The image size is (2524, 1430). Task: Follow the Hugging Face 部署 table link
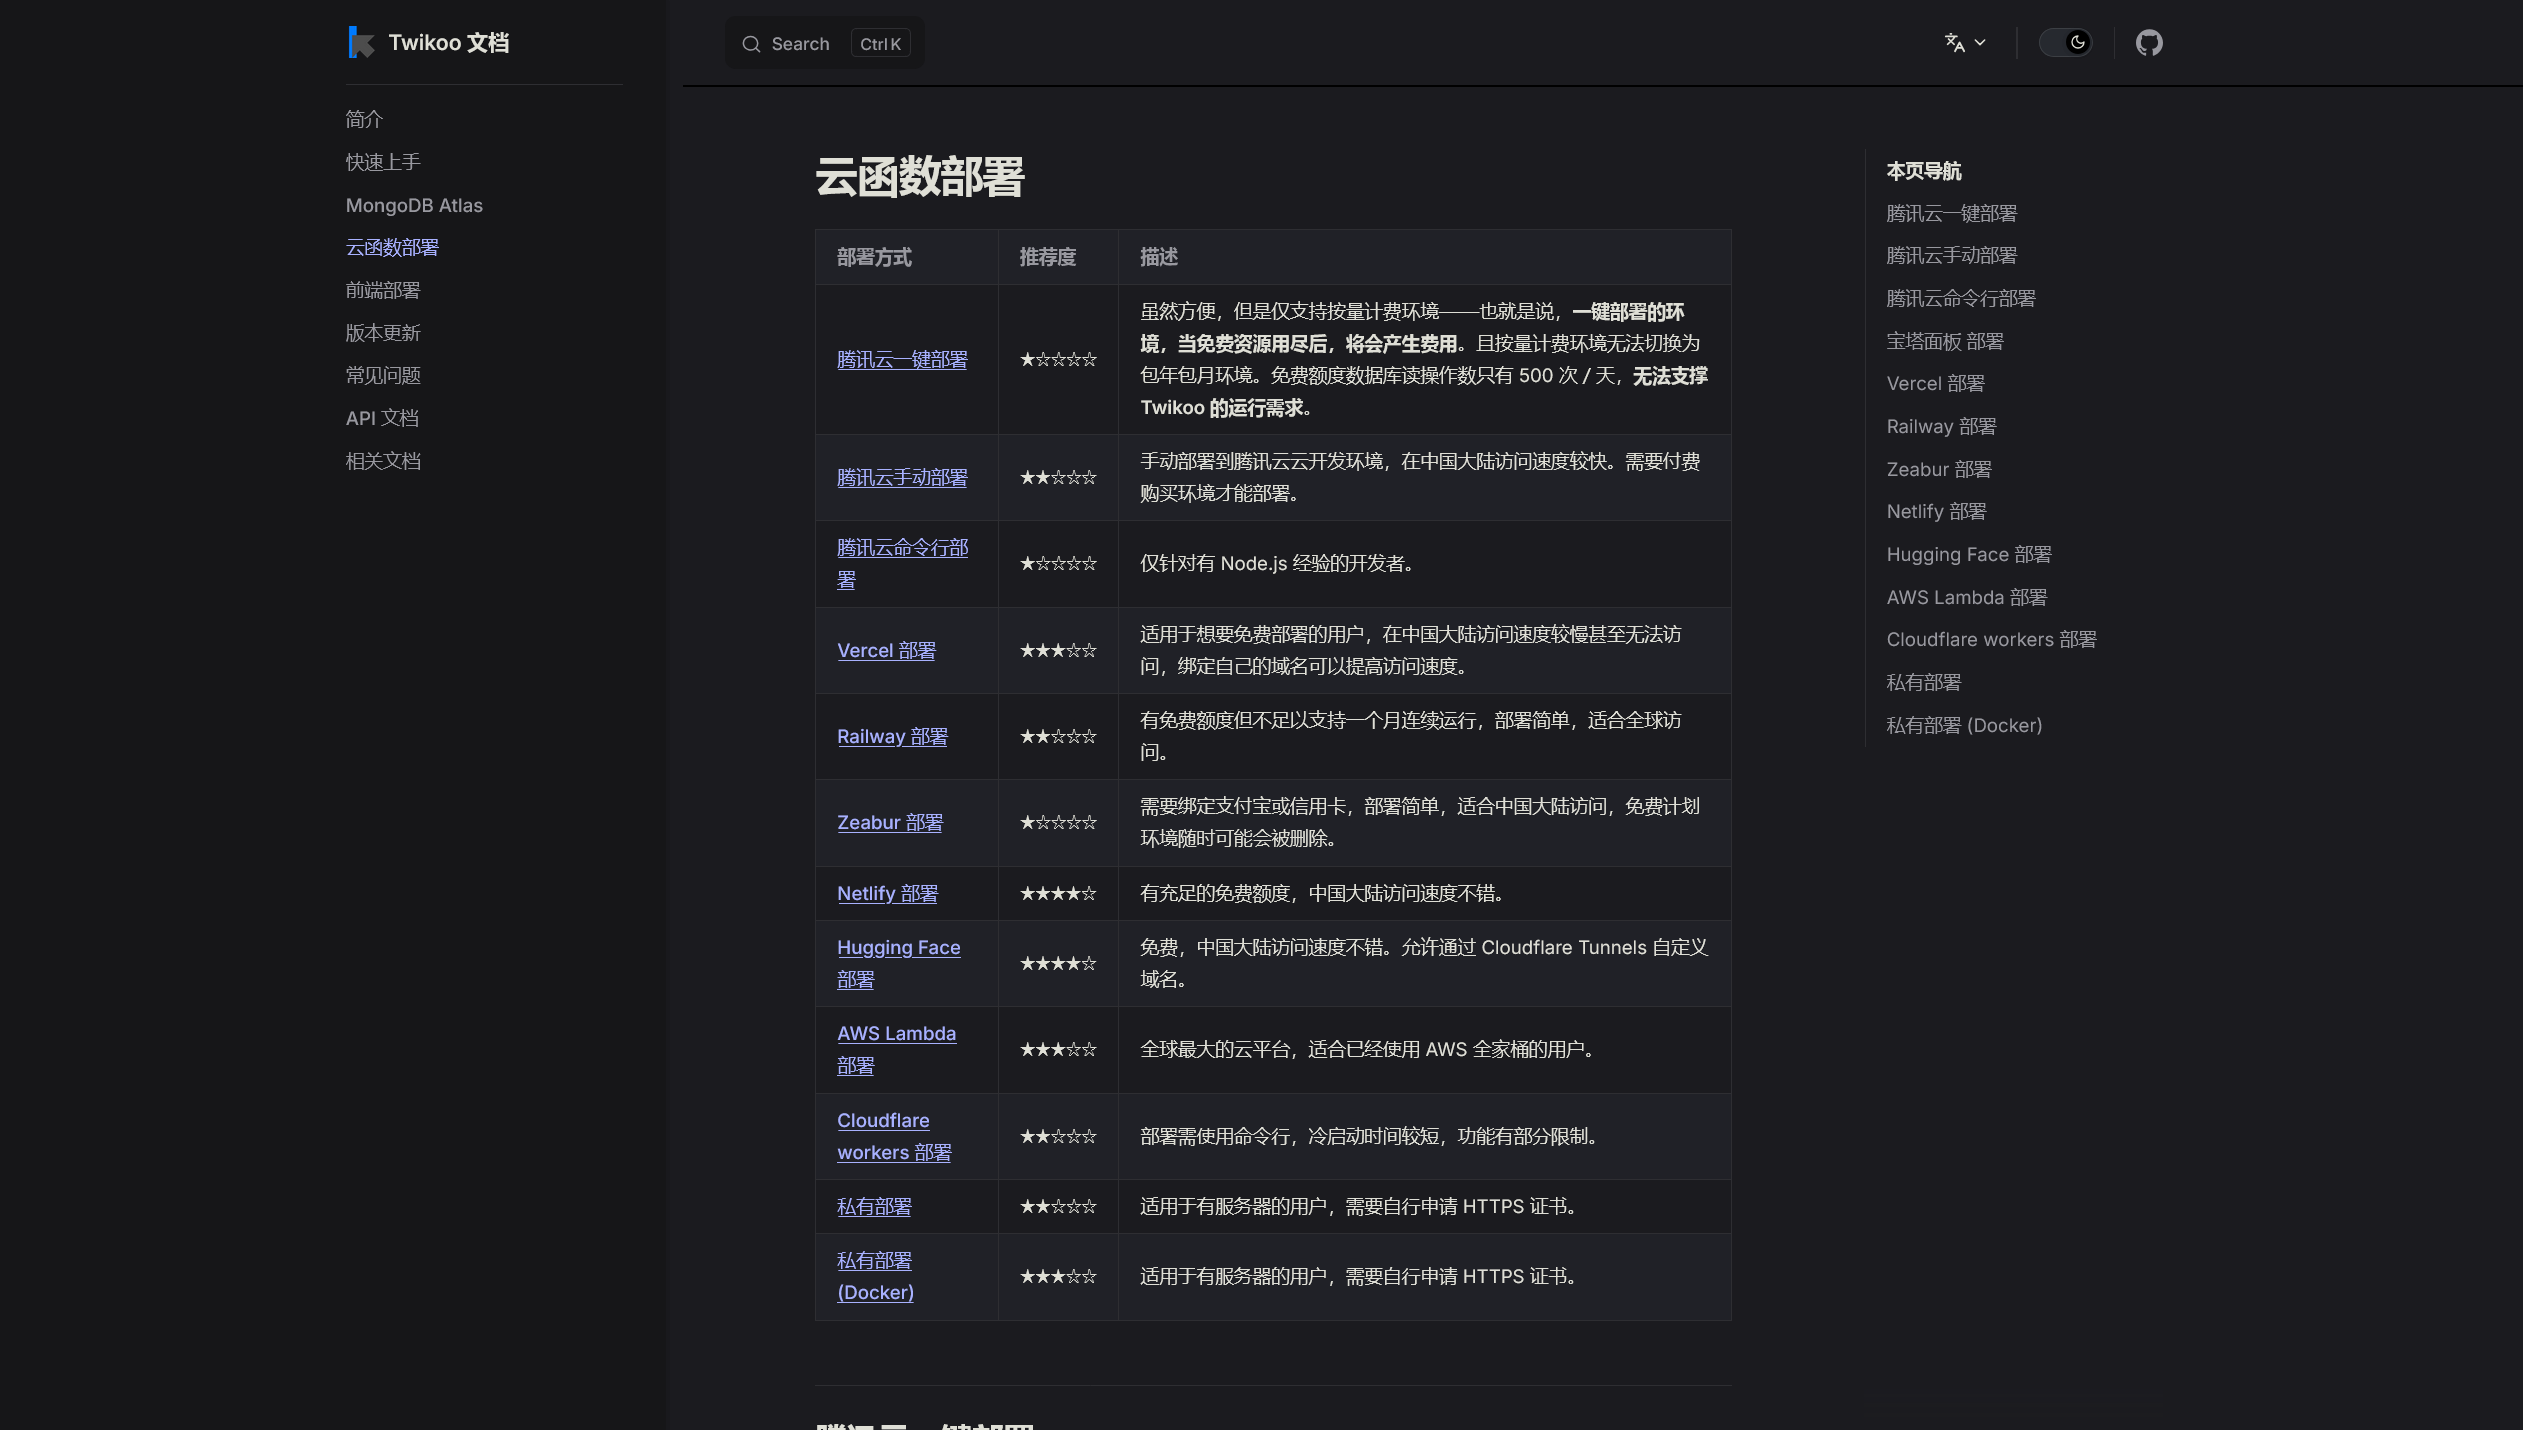(898, 964)
